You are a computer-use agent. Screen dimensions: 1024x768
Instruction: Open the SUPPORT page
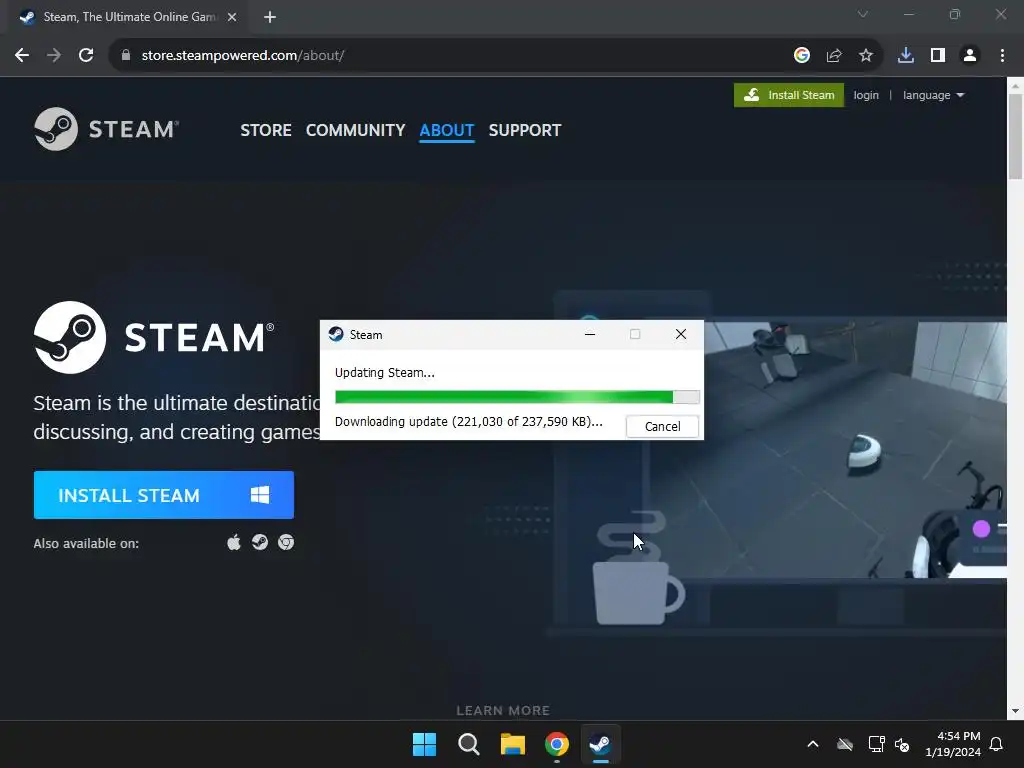[524, 130]
